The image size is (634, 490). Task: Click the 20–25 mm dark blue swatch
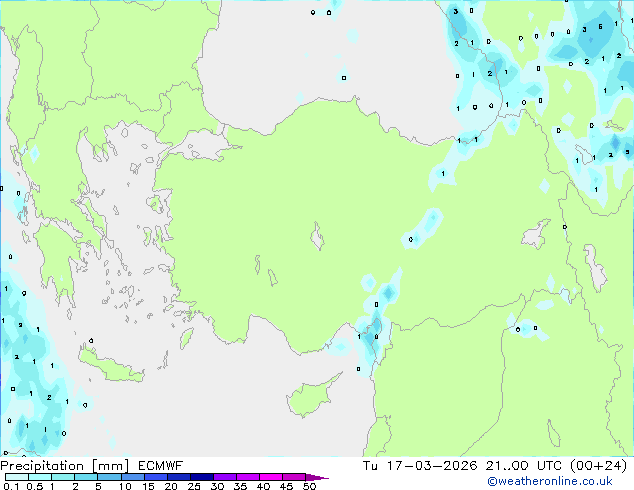click(x=178, y=477)
